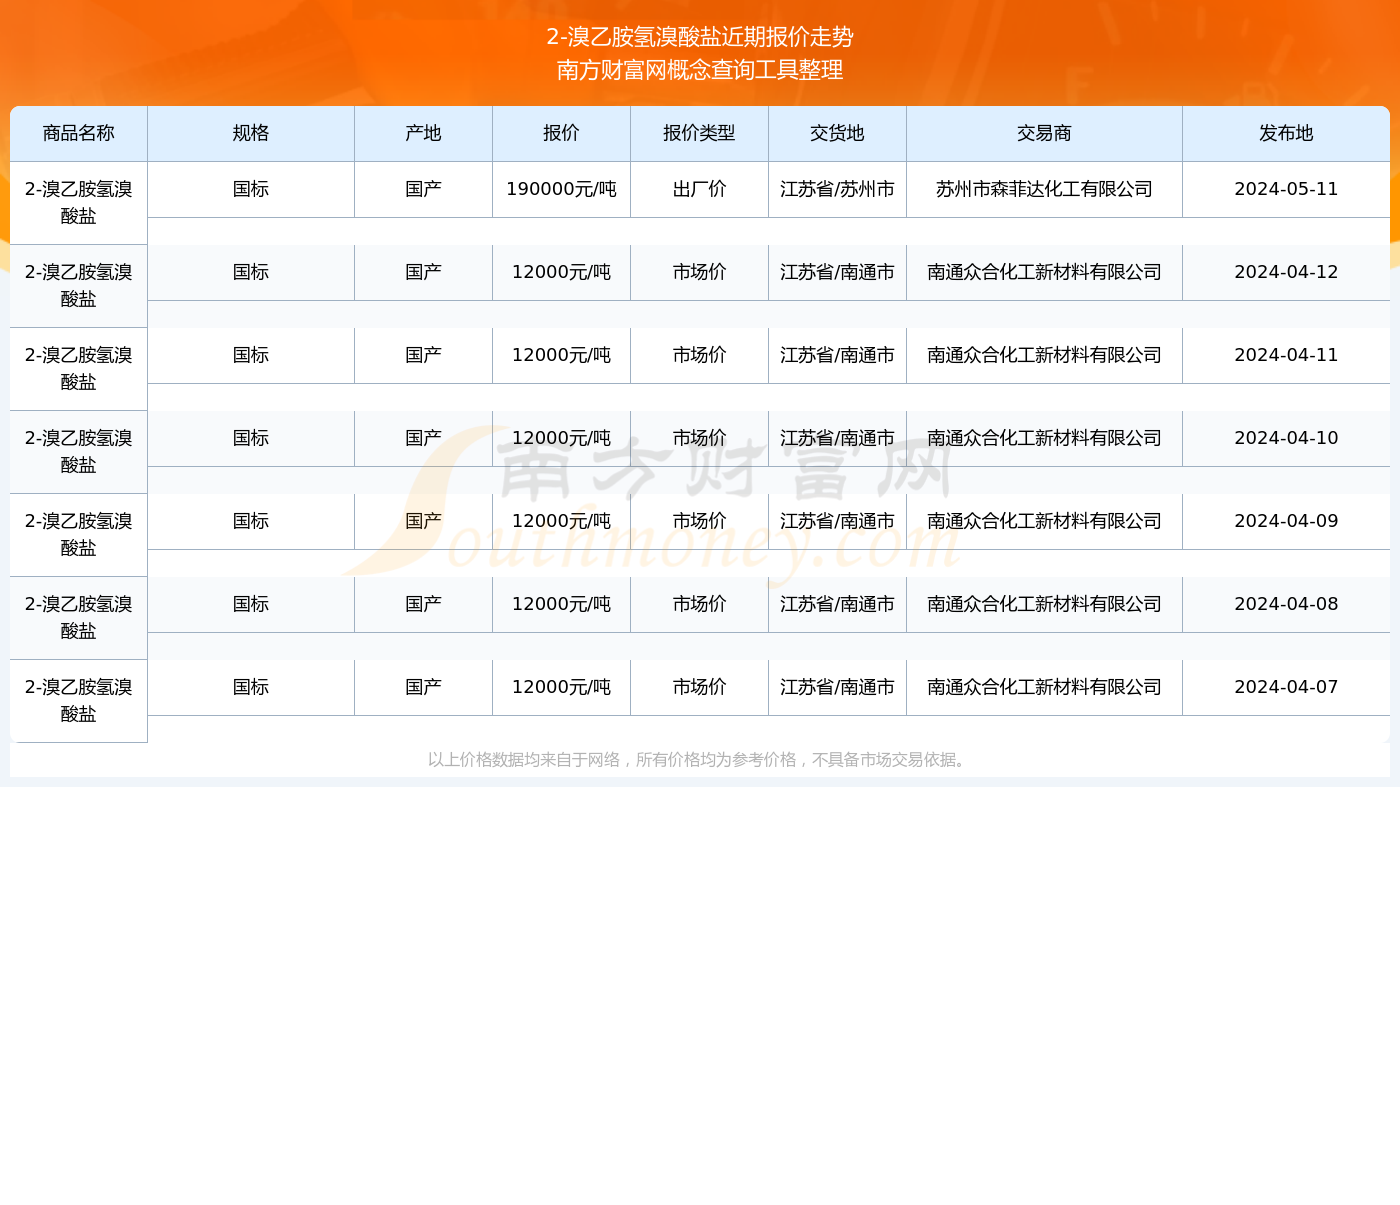Click the 产地 column header
This screenshot has width=1400, height=1205.
[423, 133]
